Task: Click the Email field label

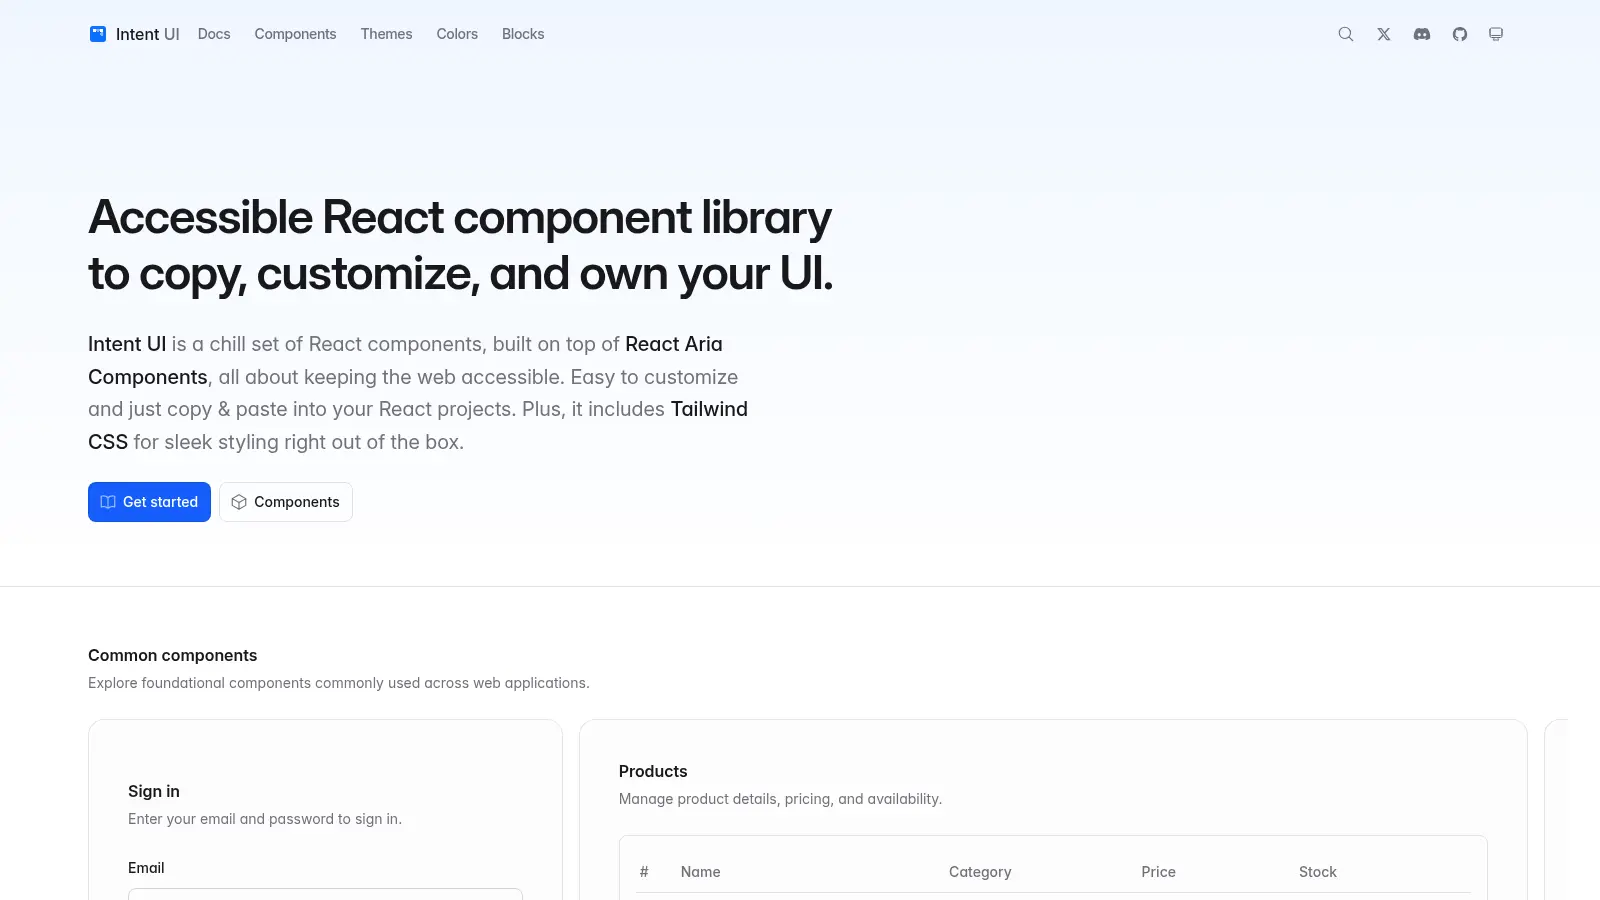Action: [x=146, y=868]
